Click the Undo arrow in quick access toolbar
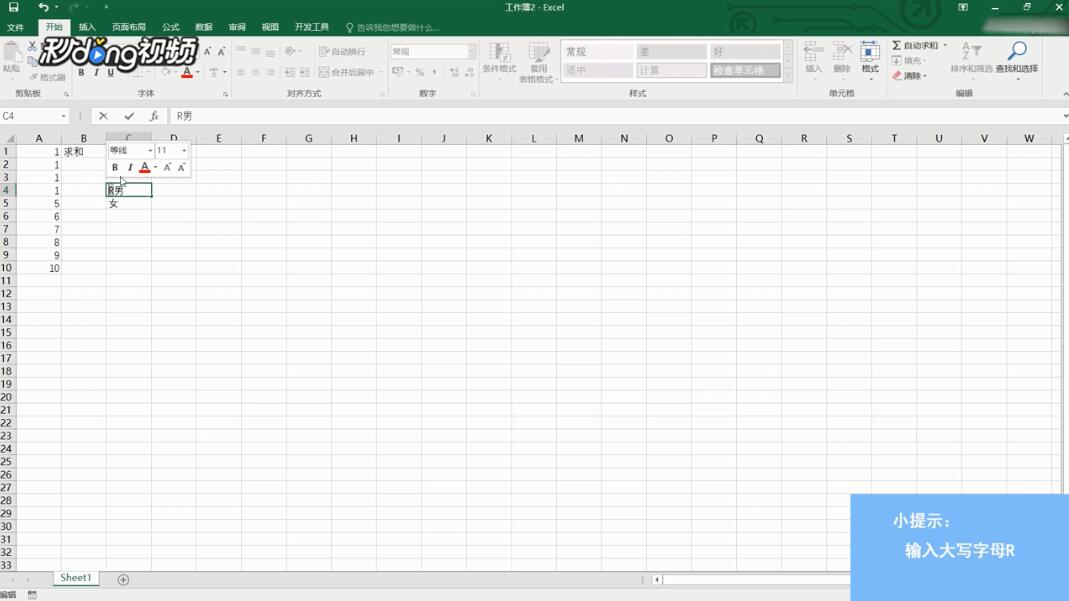Screen dimensions: 1069x601 coord(44,7)
